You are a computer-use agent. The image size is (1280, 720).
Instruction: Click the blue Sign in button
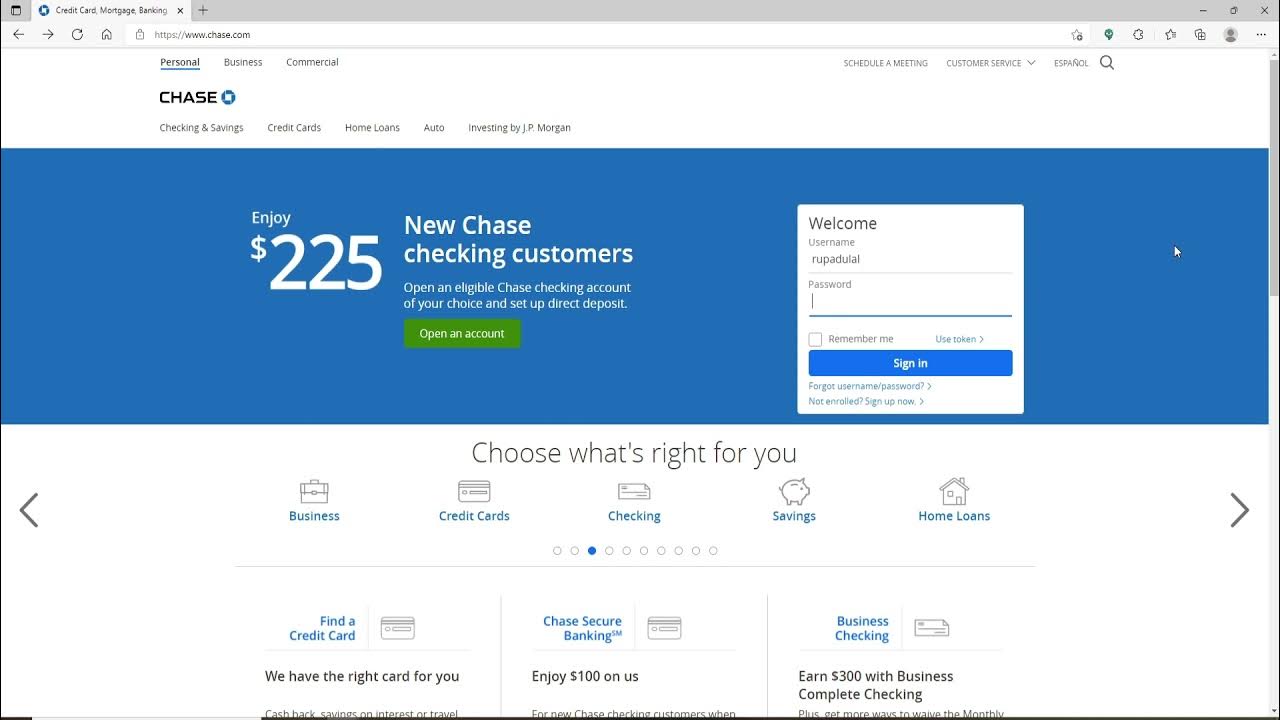click(x=910, y=363)
